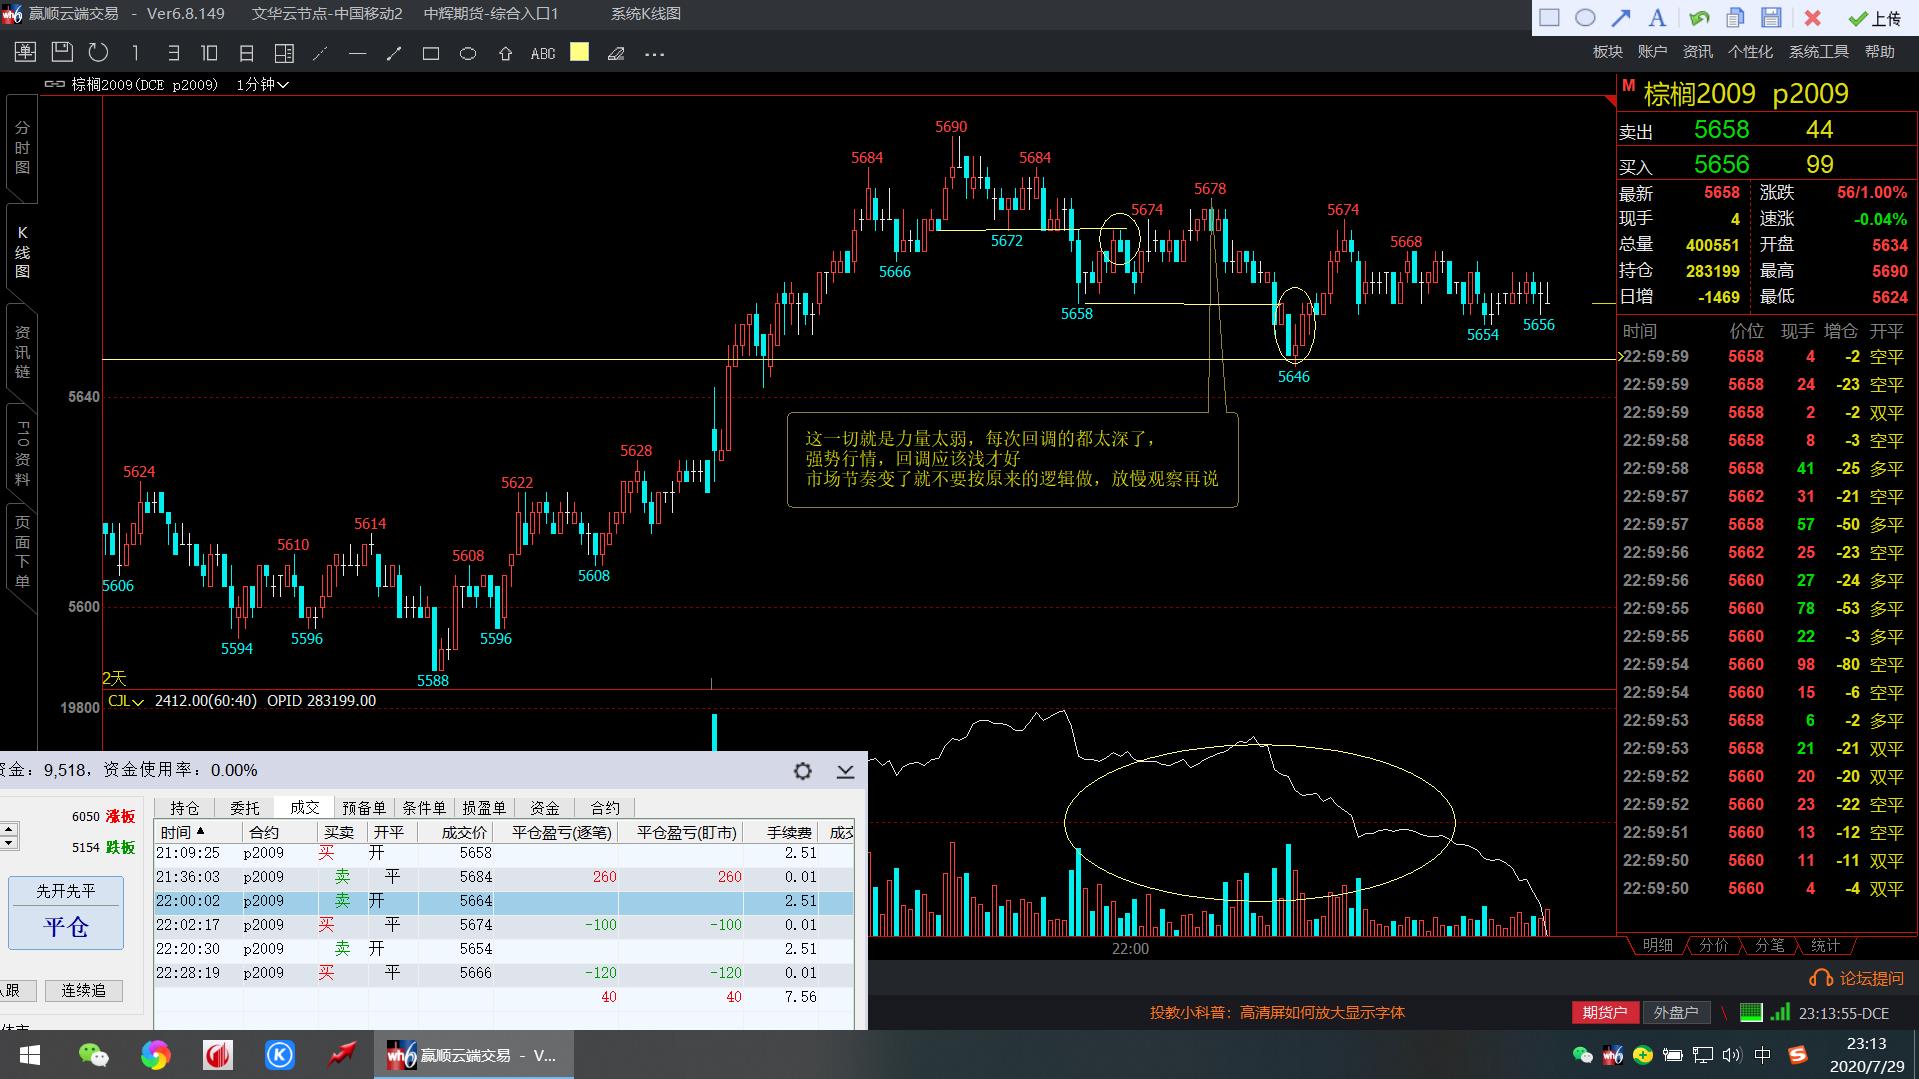Select screenshot rectangle annotation tool

(x=1549, y=17)
